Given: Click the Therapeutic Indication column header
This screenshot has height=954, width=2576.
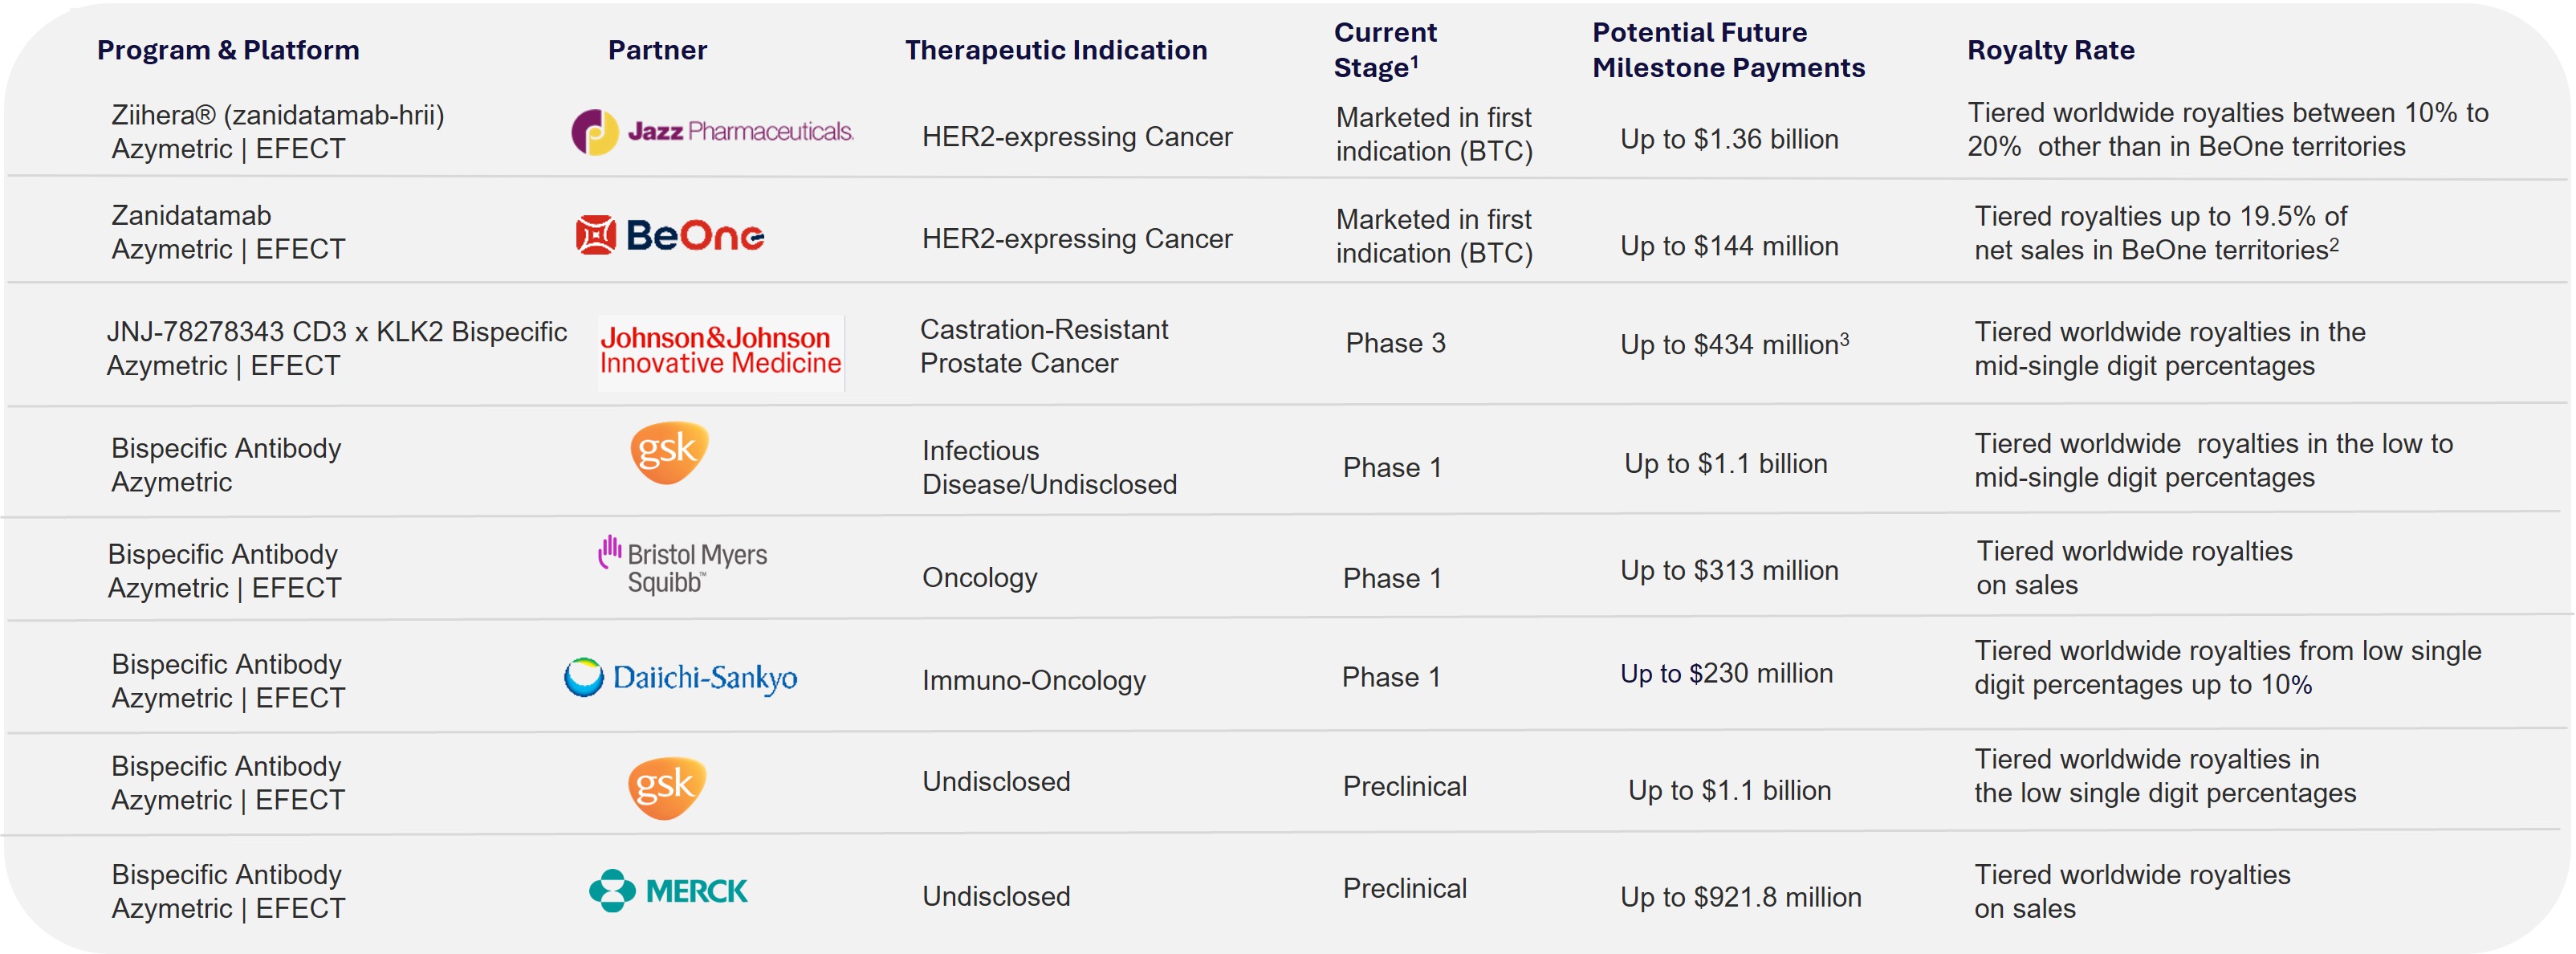Looking at the screenshot, I should point(1056,50).
